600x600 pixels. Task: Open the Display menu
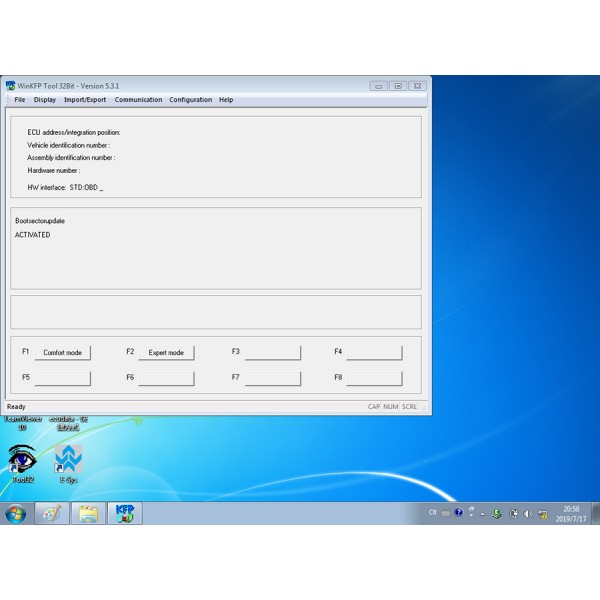pos(45,99)
